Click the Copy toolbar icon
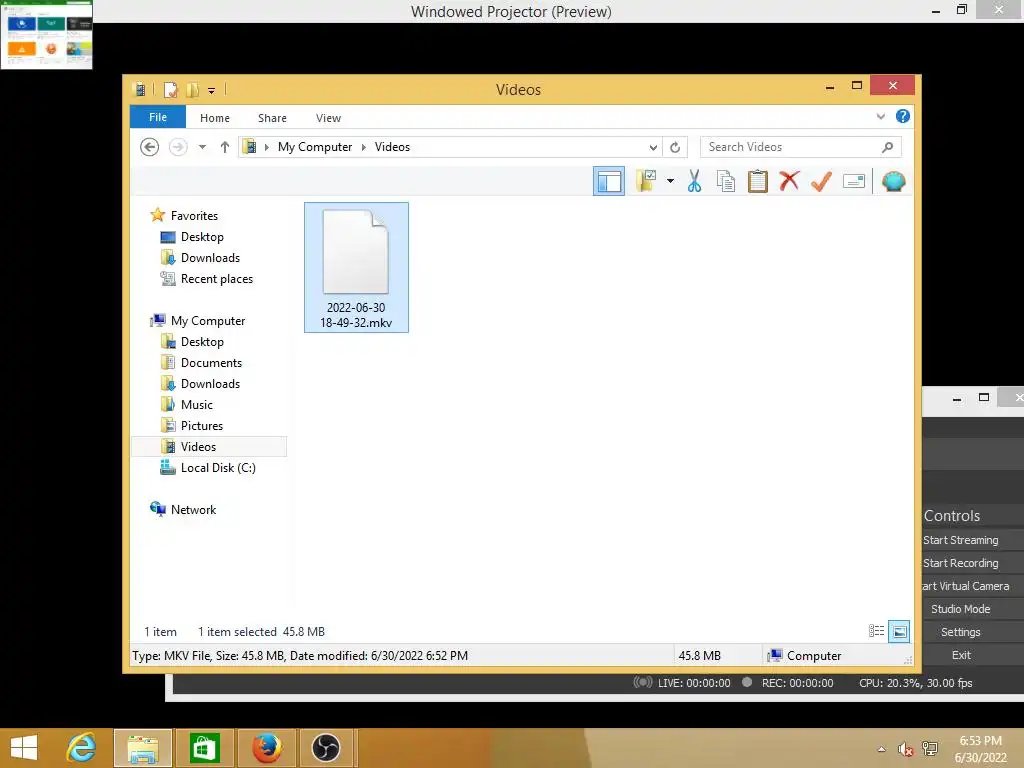The image size is (1024, 768). (x=726, y=181)
